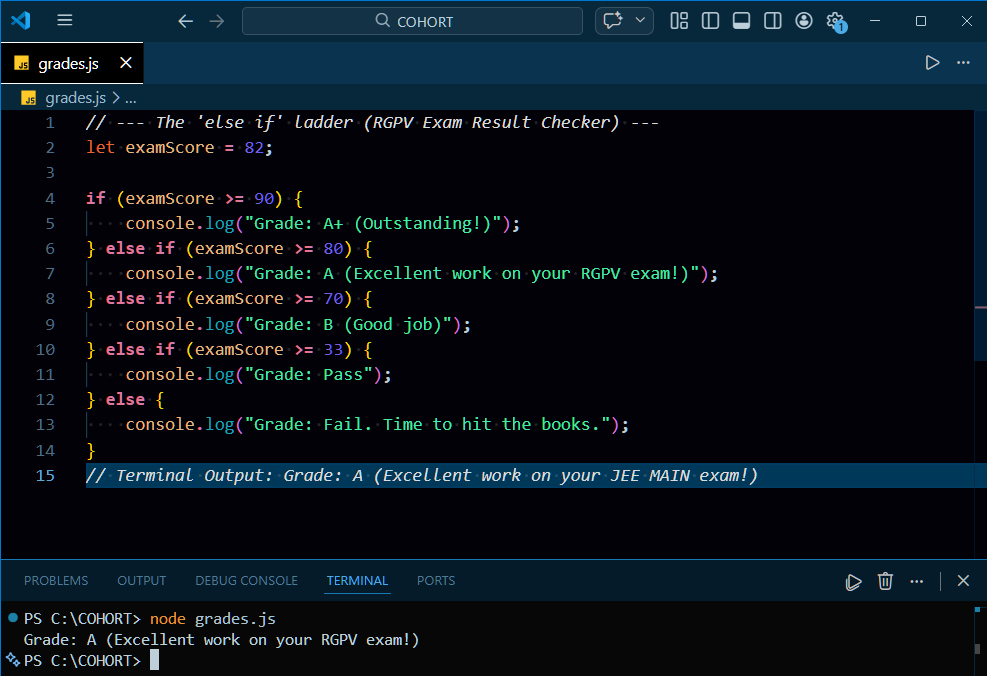The width and height of the screenshot is (987, 676).
Task: Open editor More Actions ellipsis
Action: [x=963, y=62]
